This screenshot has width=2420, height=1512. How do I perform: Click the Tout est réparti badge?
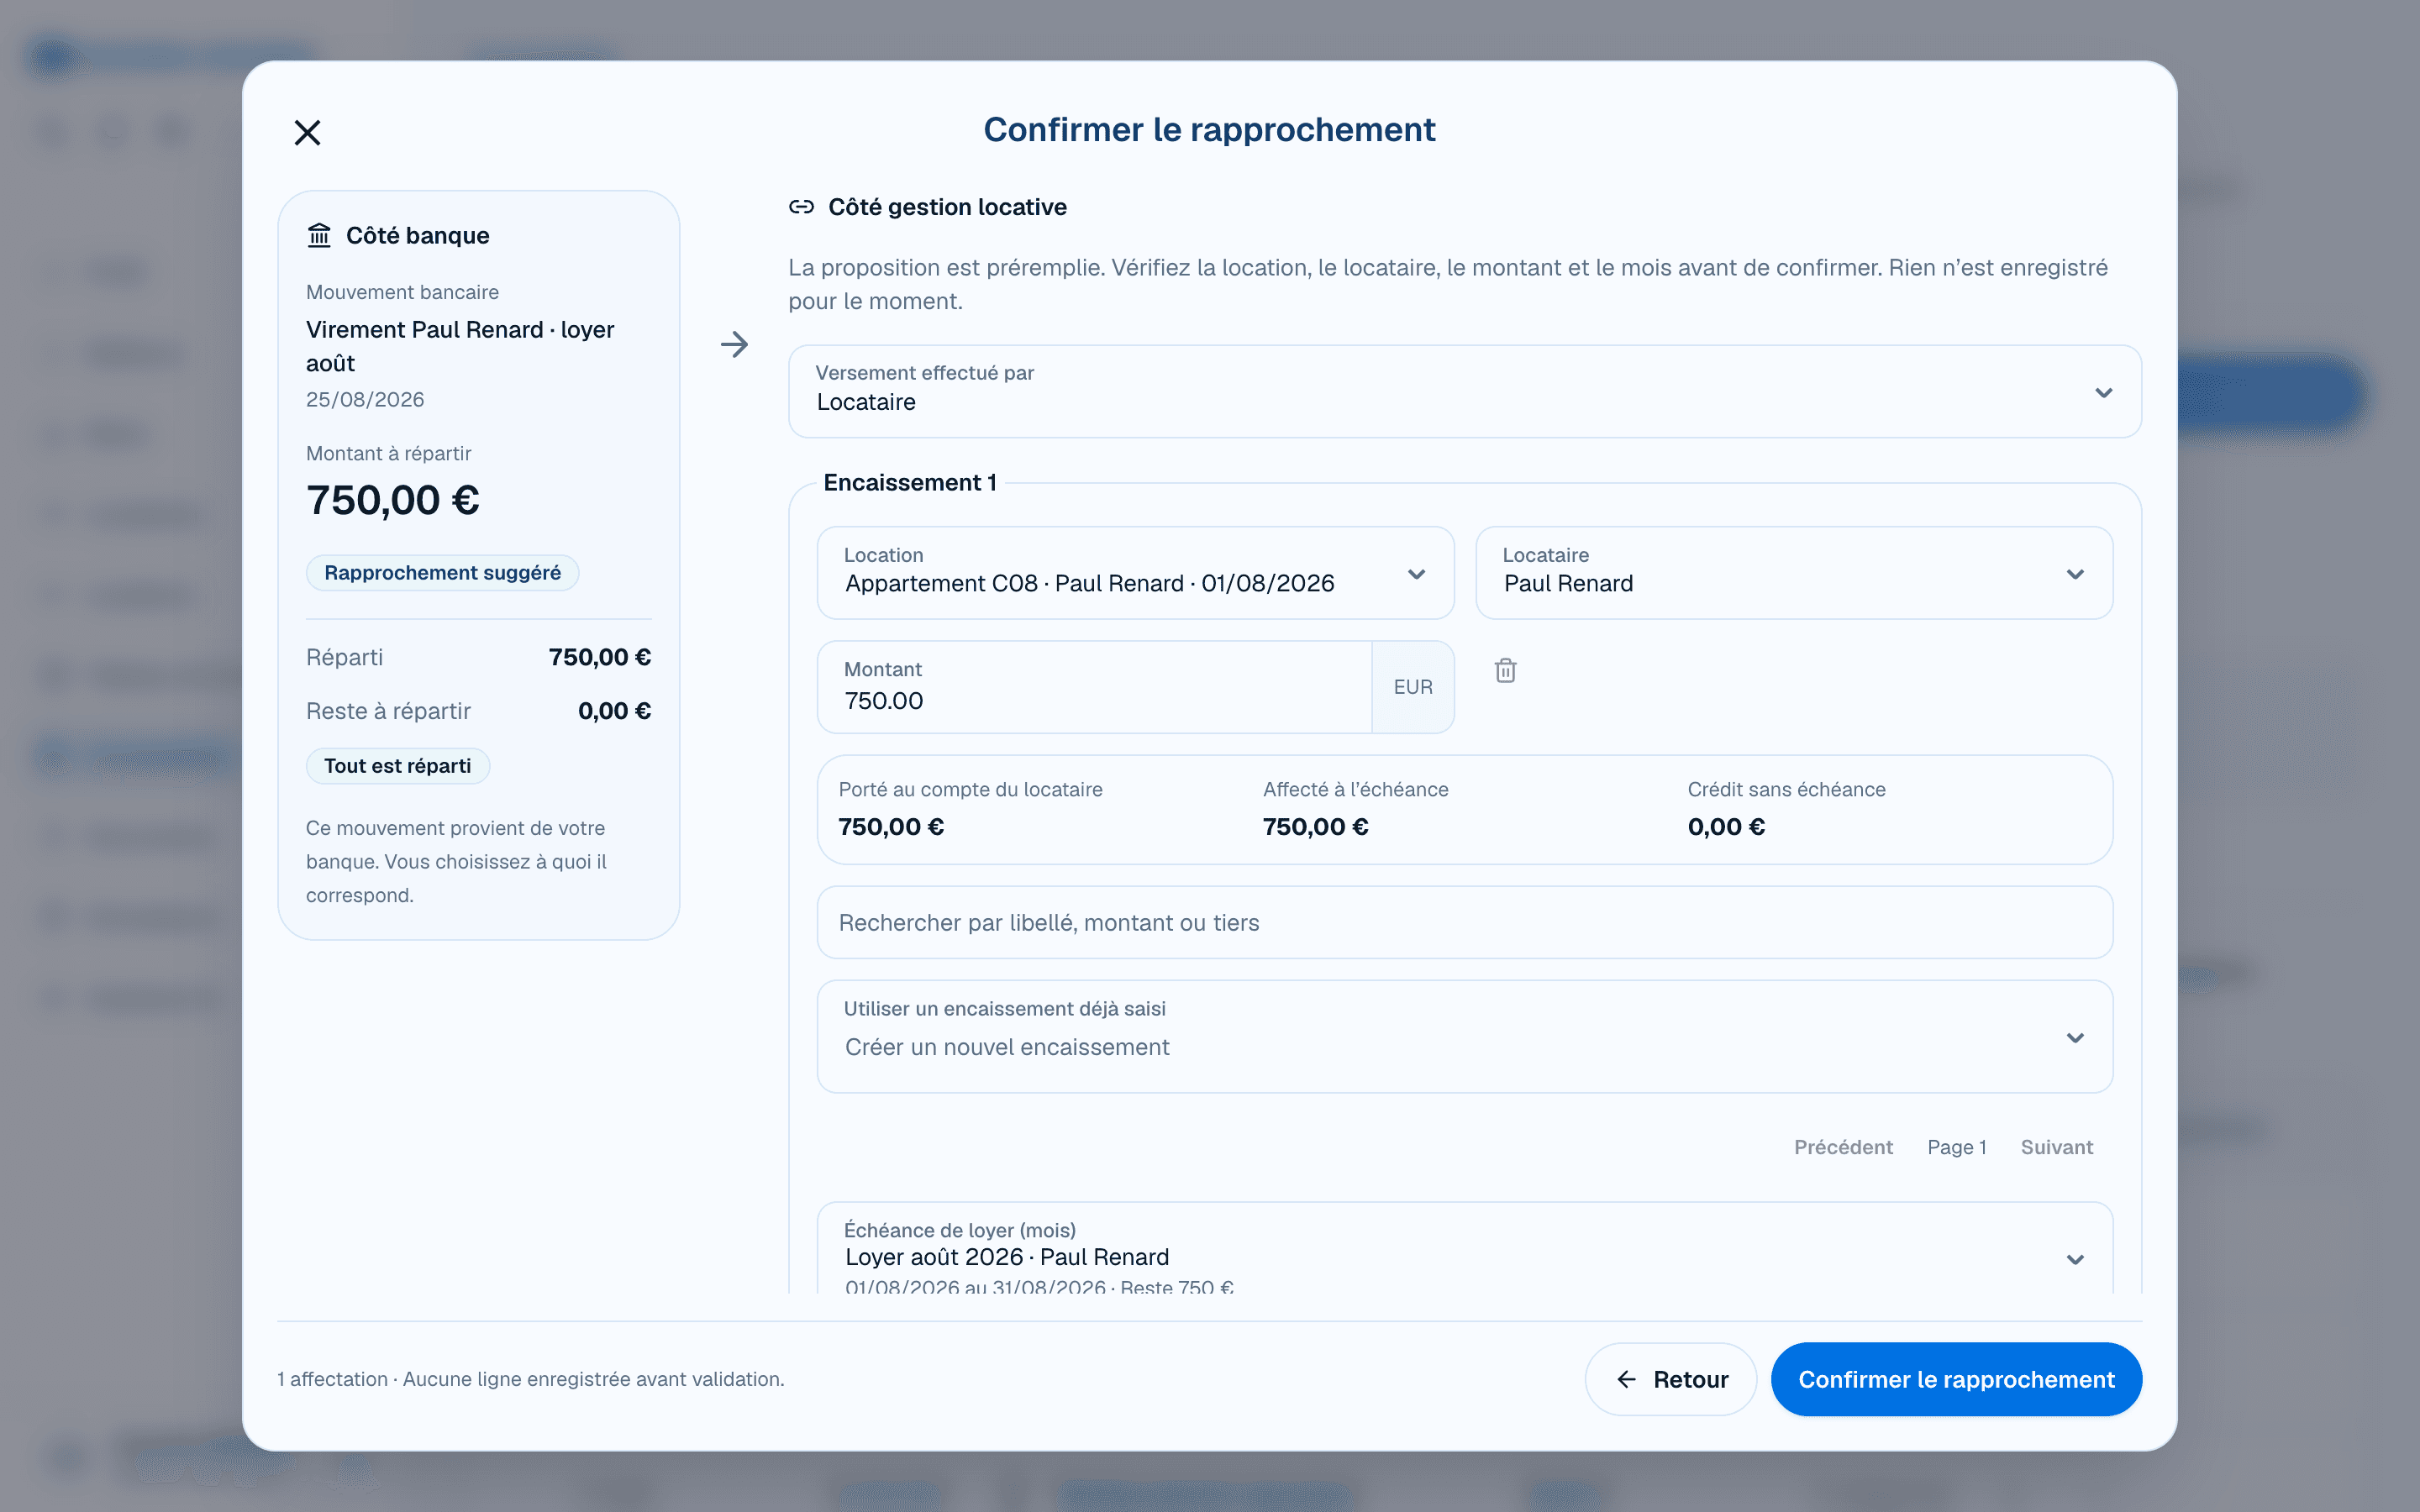(x=397, y=766)
